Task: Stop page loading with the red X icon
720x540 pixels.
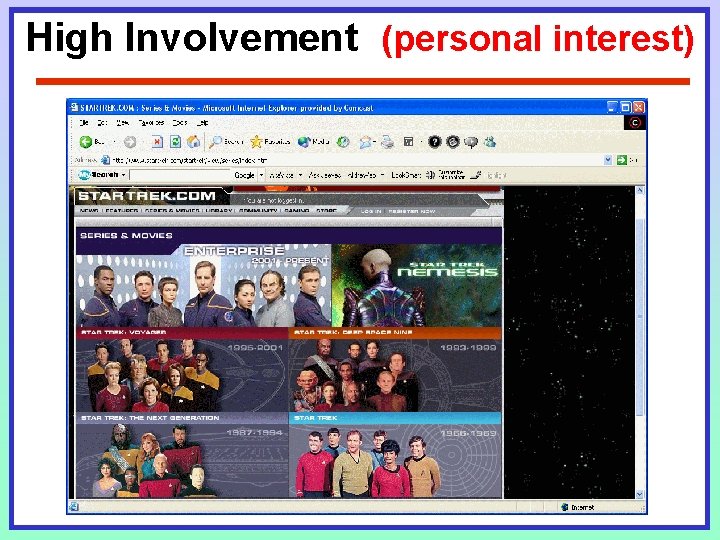Action: tap(157, 142)
